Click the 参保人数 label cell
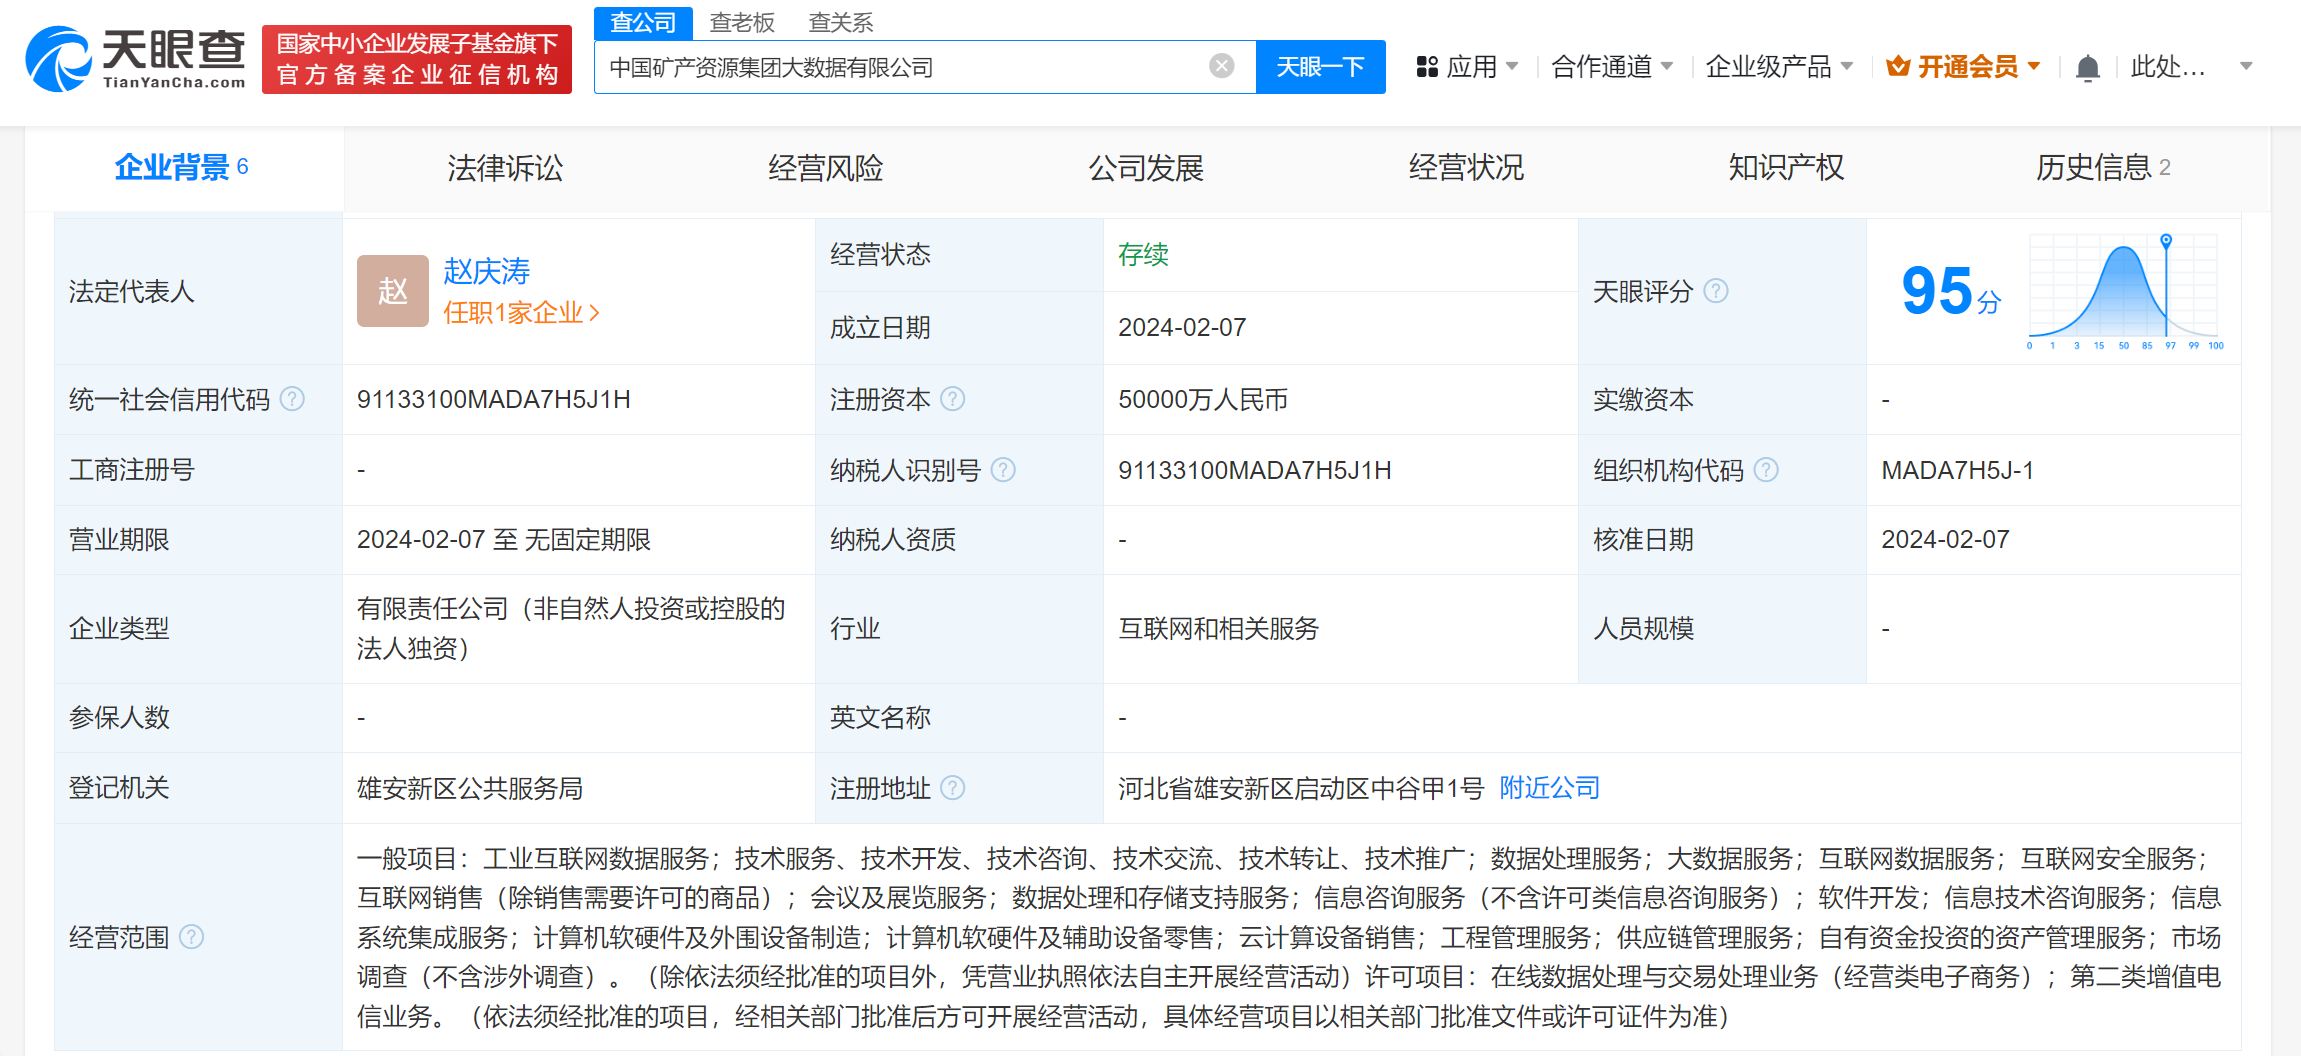The width and height of the screenshot is (2301, 1056). coord(199,717)
